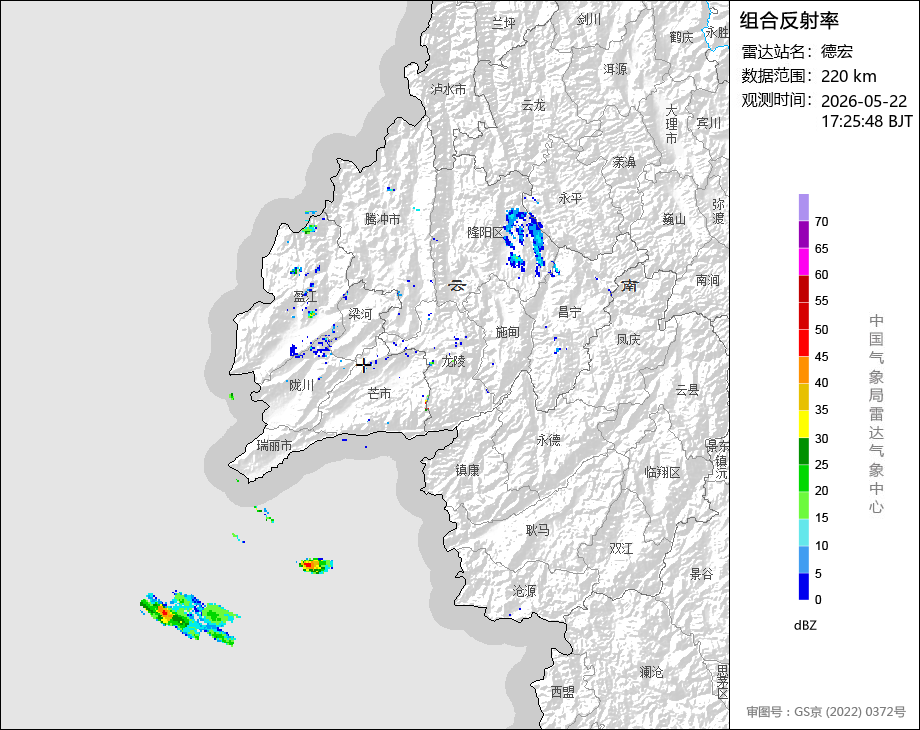Click the 凤庆 map label

[x=628, y=339]
